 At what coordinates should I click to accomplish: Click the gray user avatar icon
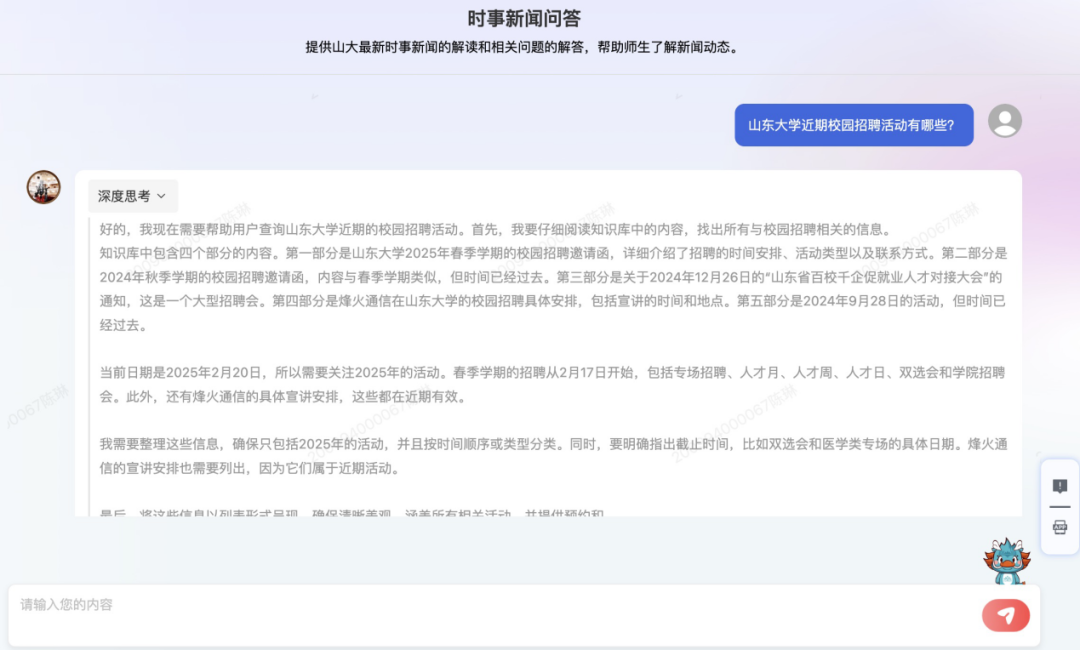1004,121
